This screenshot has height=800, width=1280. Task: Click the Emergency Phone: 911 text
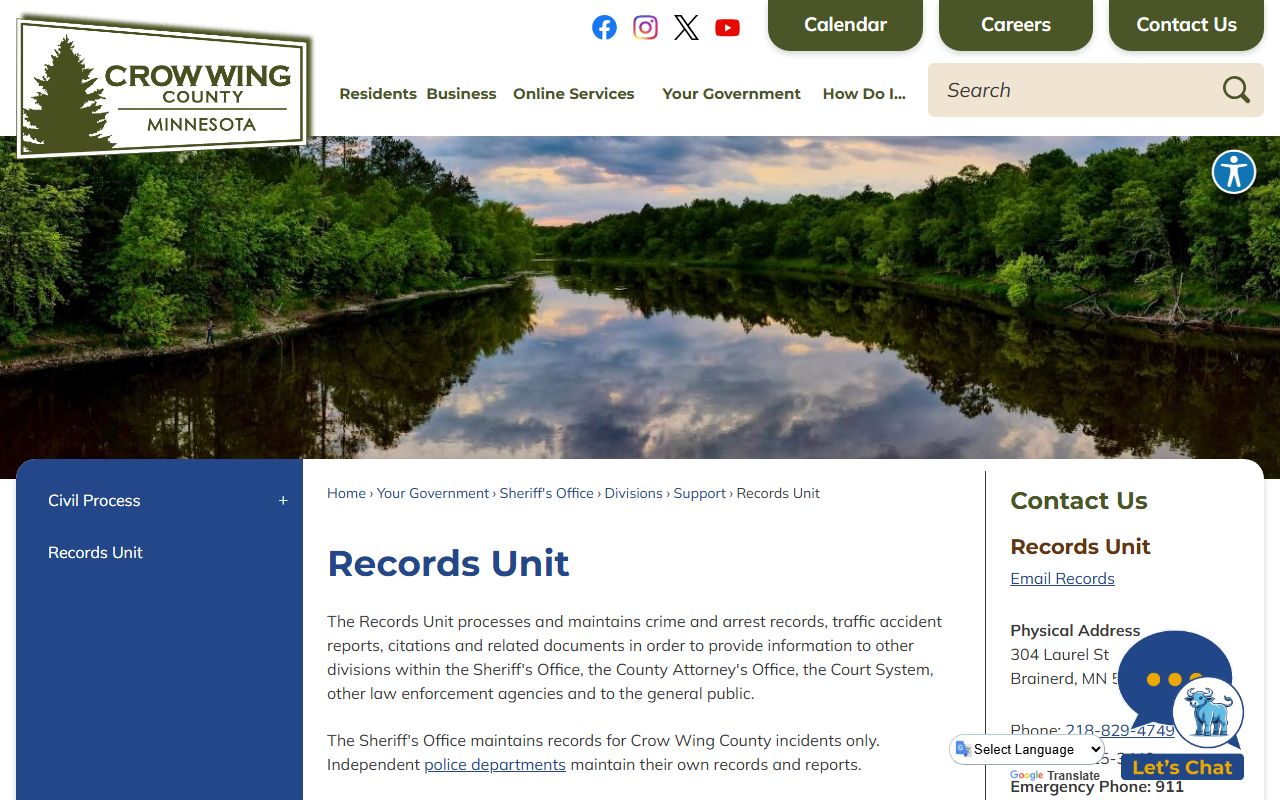[x=1097, y=787]
